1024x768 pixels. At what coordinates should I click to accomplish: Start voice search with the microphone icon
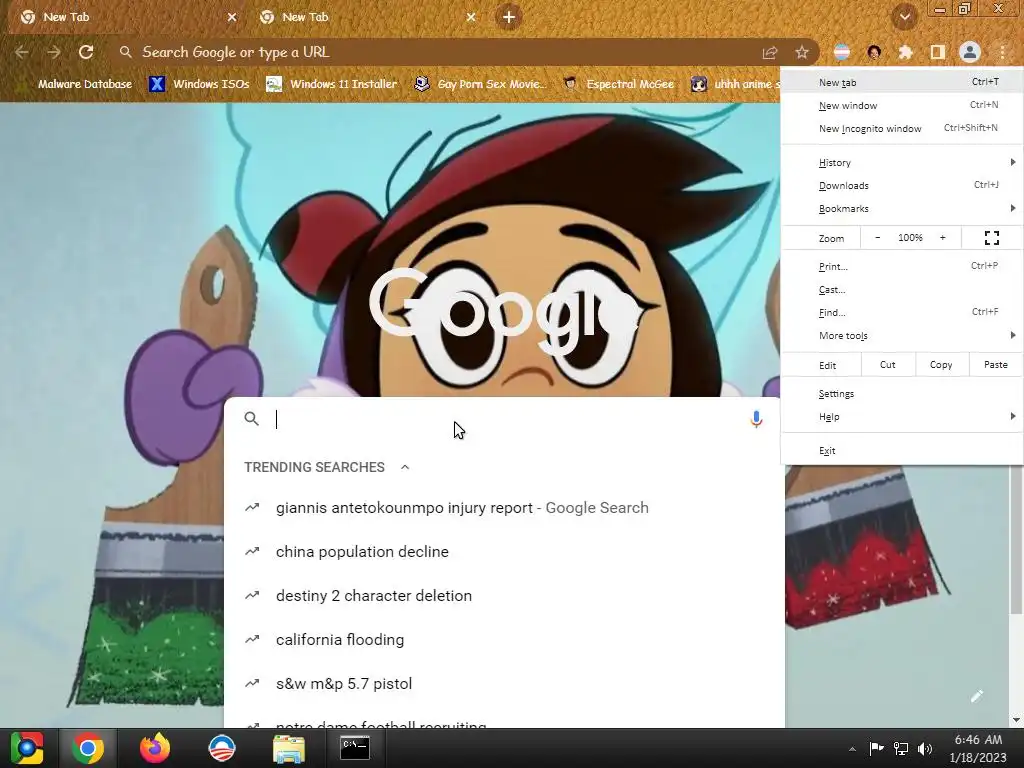coord(756,419)
